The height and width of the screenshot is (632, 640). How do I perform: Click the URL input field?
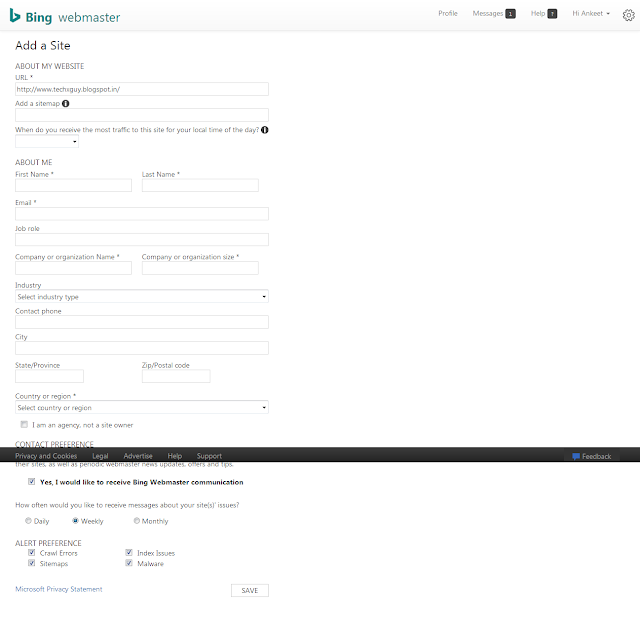click(142, 89)
